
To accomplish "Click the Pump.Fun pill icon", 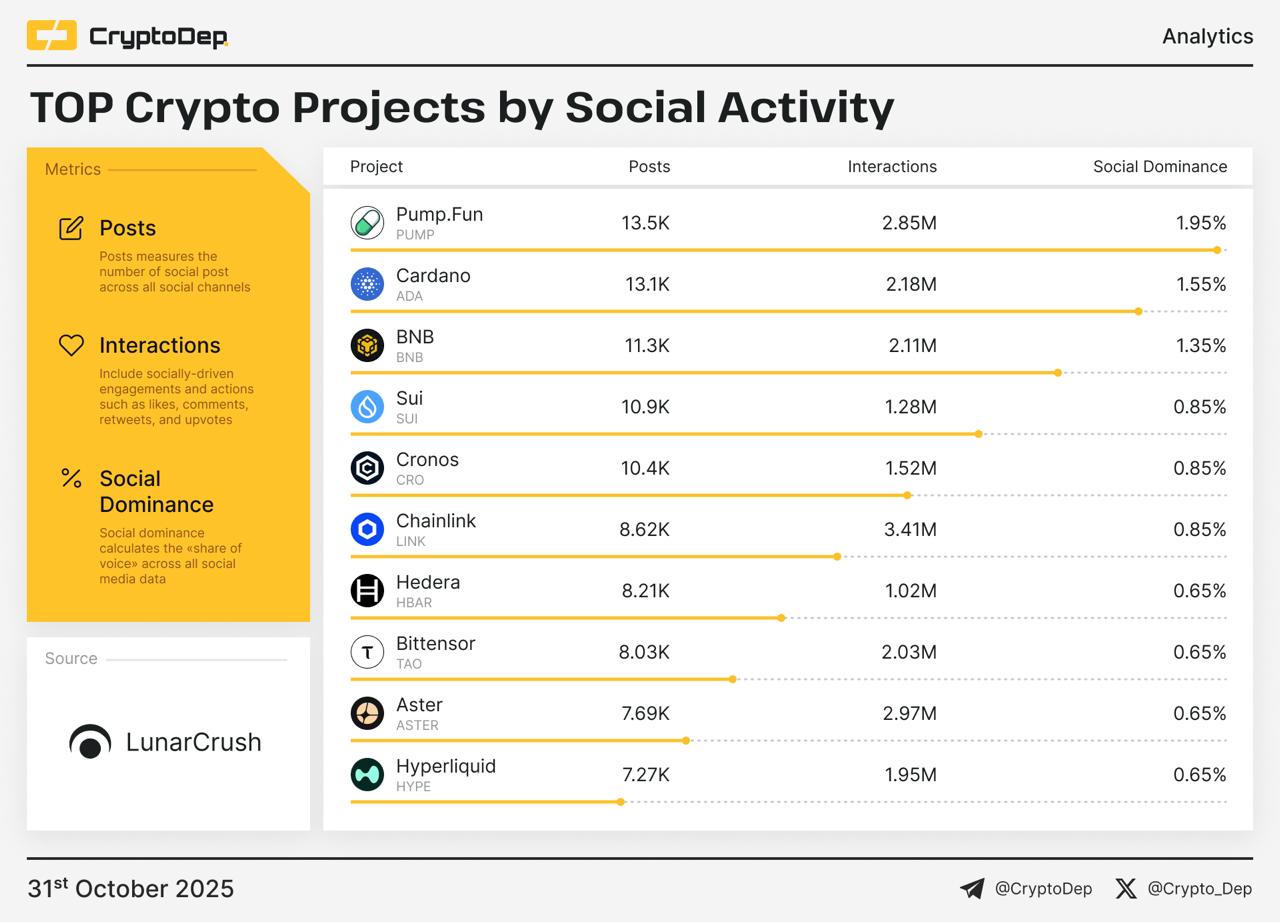I will [367, 223].
